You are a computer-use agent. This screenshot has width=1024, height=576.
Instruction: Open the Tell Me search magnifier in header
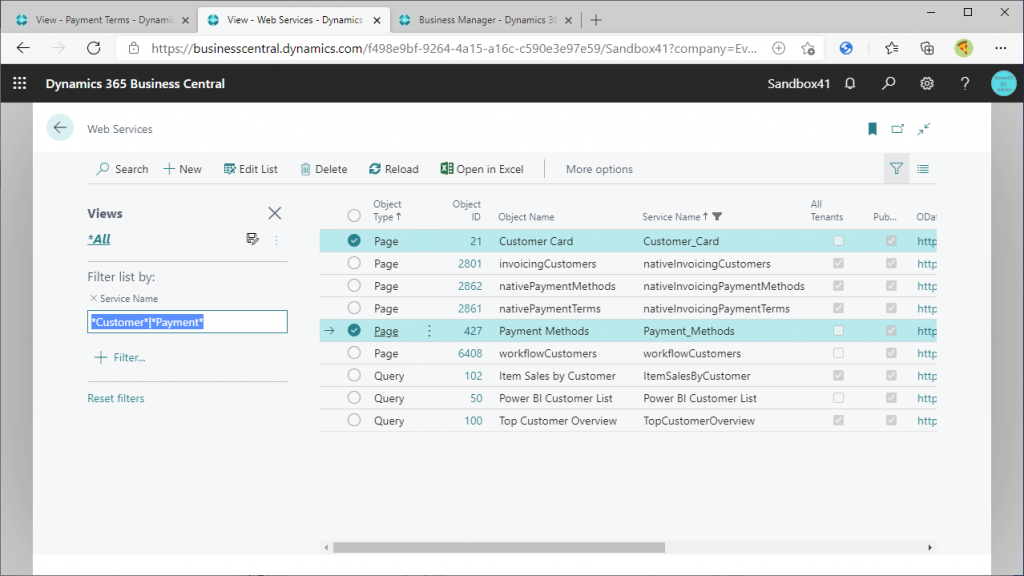[x=888, y=84]
